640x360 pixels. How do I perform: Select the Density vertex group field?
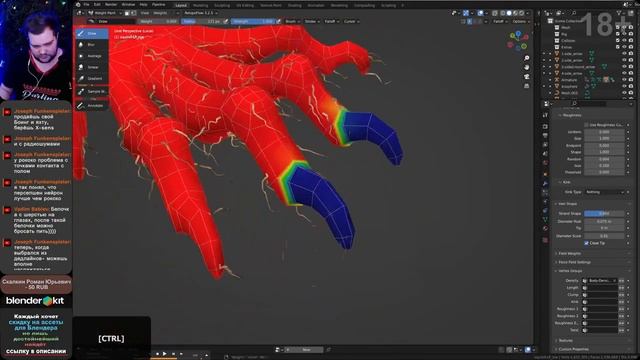[600, 280]
